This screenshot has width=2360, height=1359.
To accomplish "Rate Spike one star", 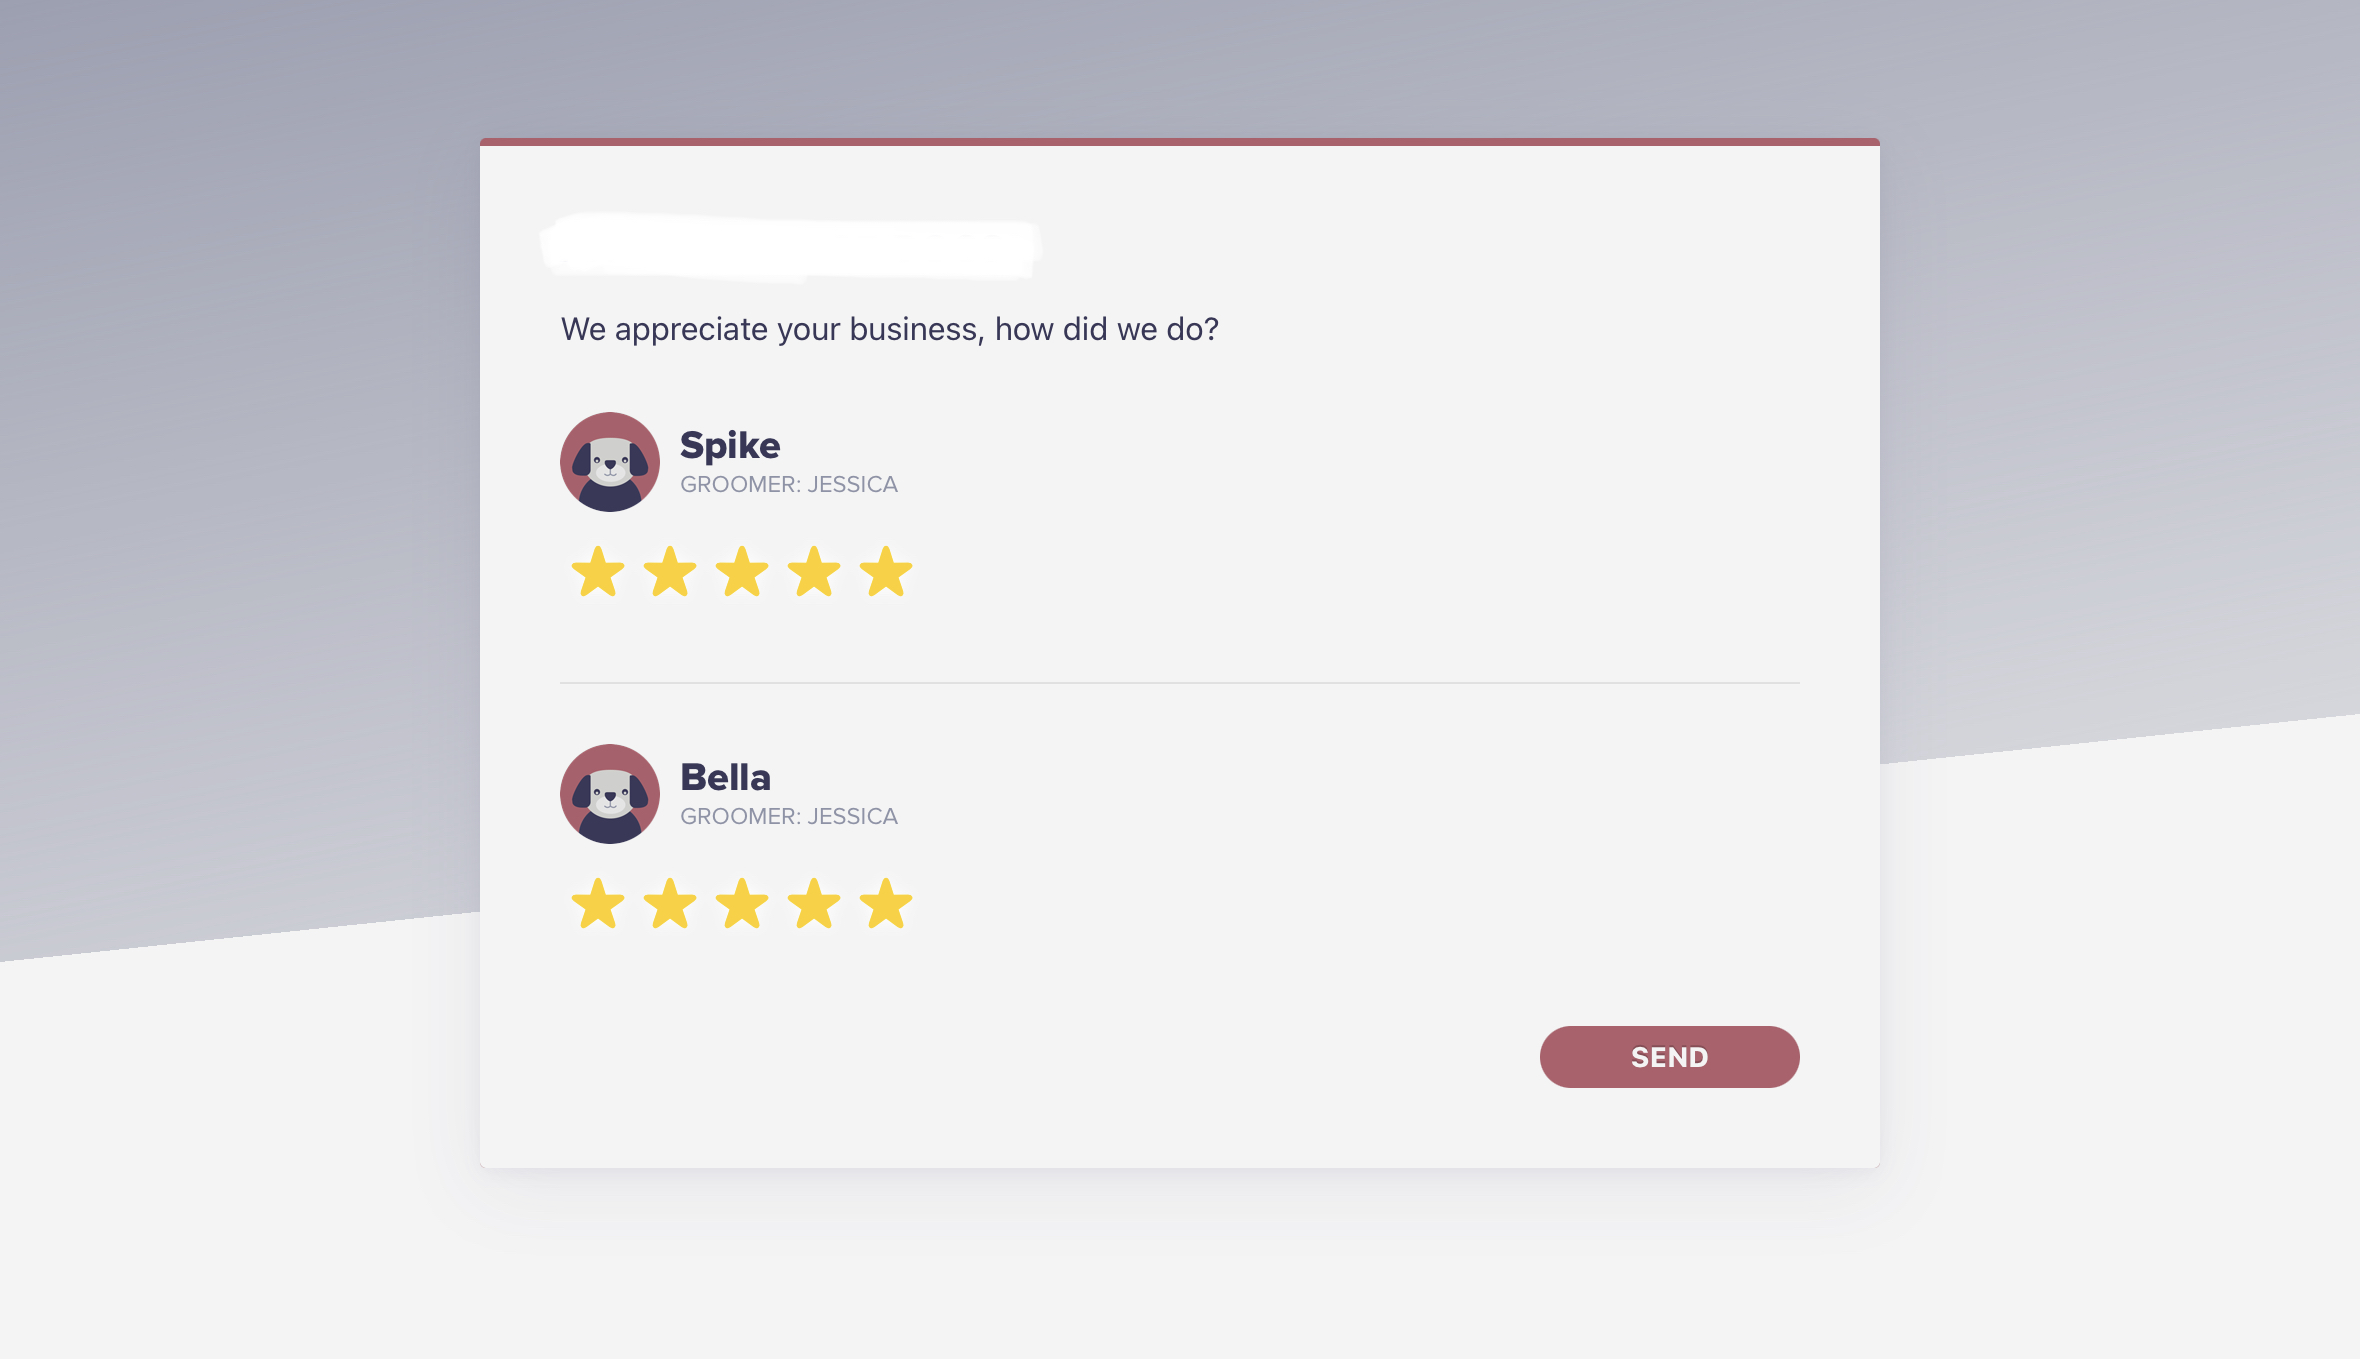I will click(598, 572).
